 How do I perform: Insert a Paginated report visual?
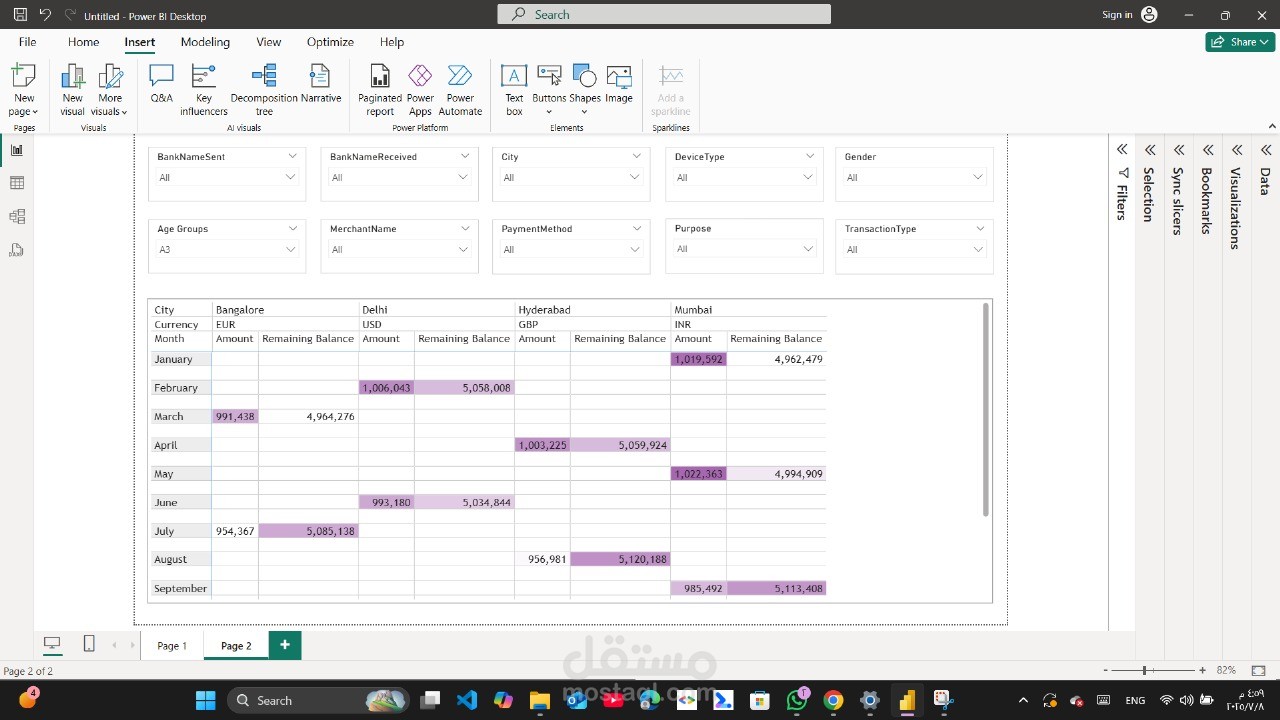pos(380,90)
